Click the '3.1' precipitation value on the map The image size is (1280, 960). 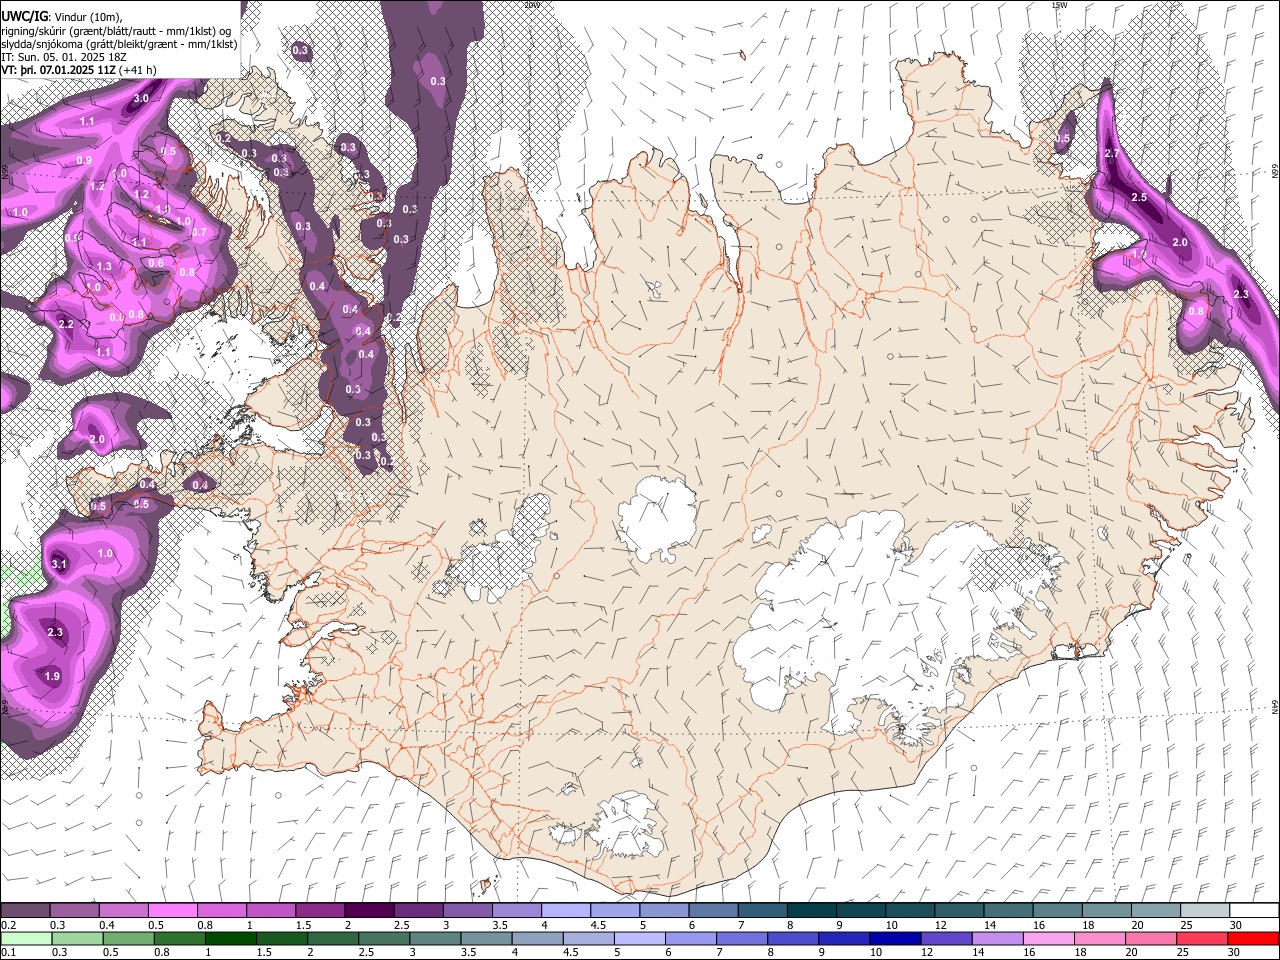[x=59, y=564]
